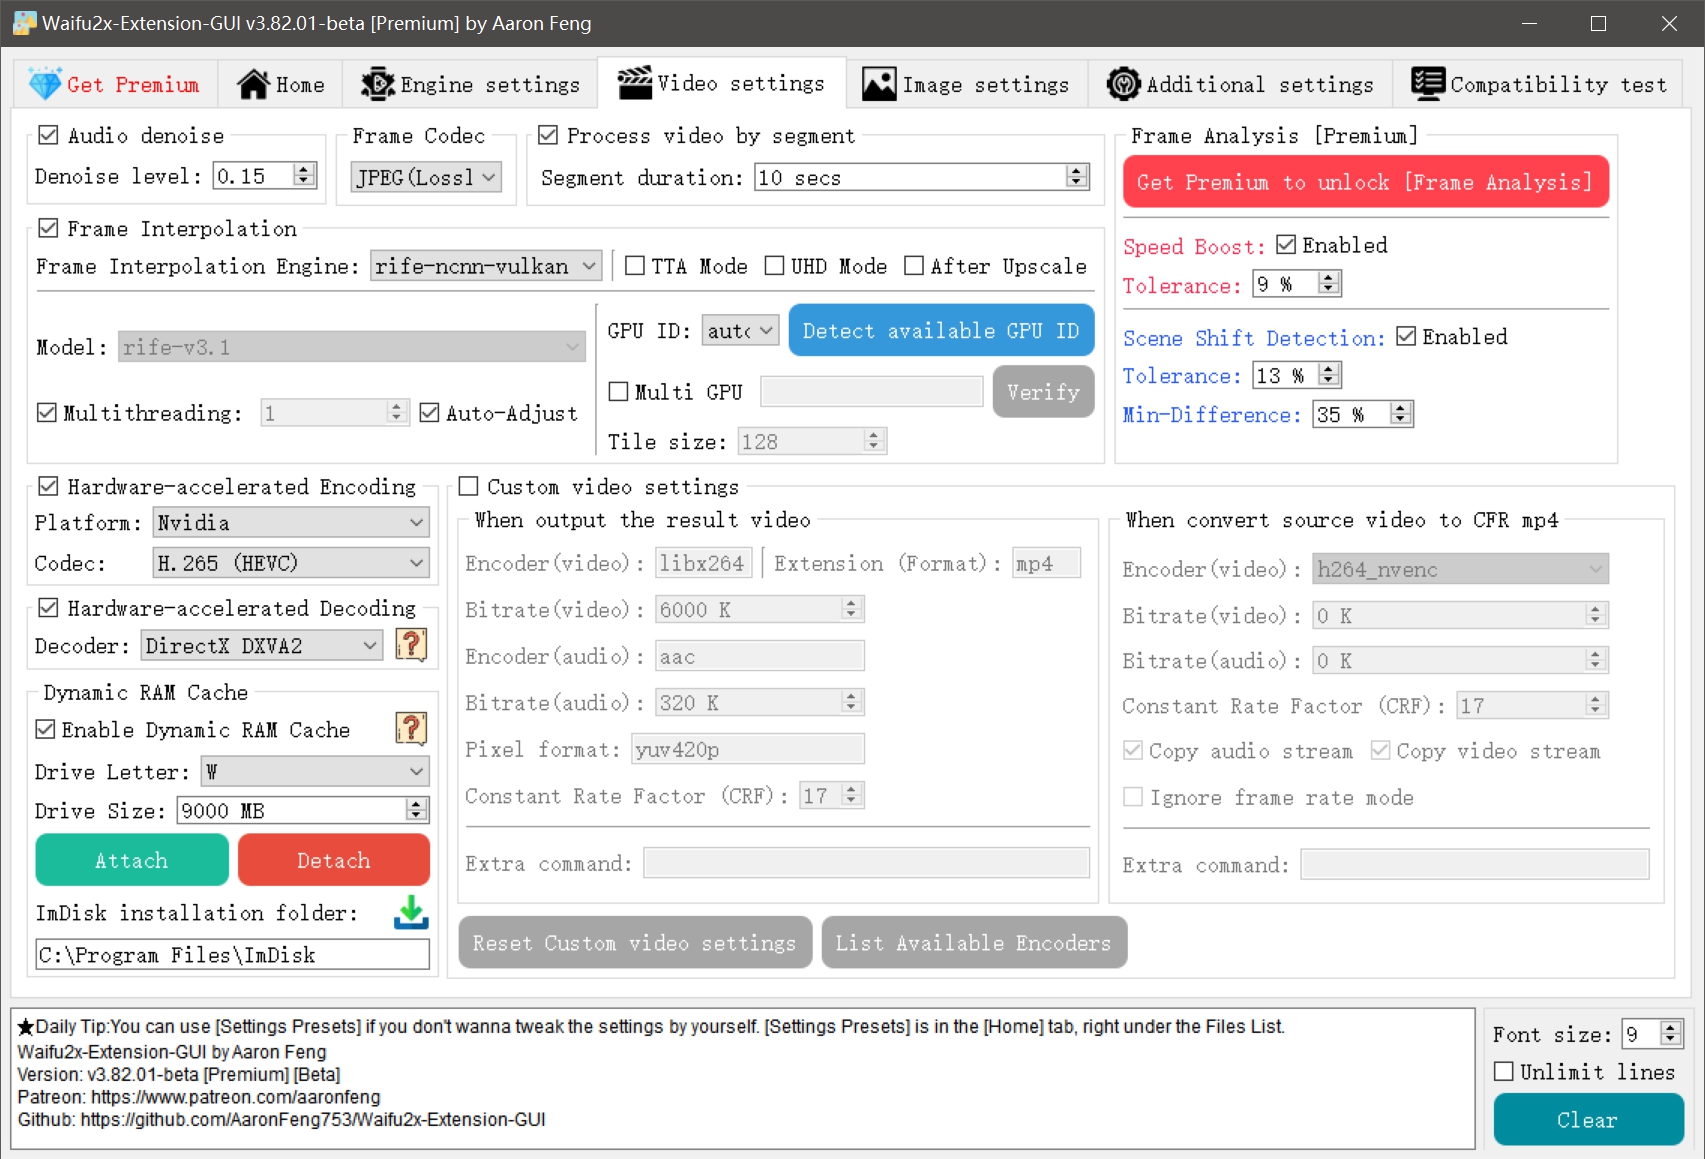Toggle Scene Shift Detection Enabled checkbox
Image resolution: width=1705 pixels, height=1159 pixels.
(x=1406, y=336)
